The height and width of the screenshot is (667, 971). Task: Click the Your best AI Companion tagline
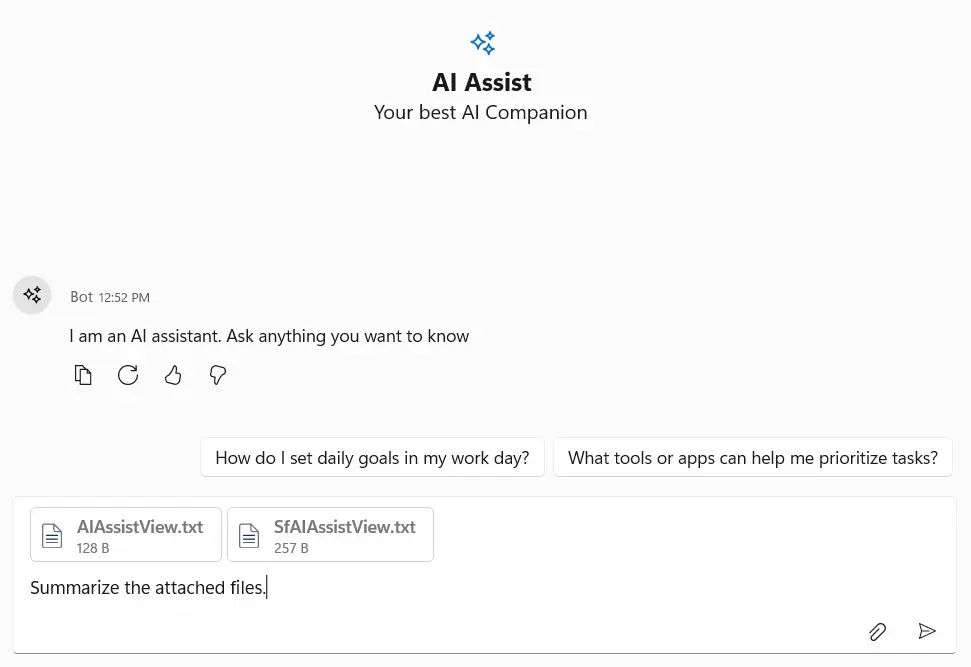481,112
